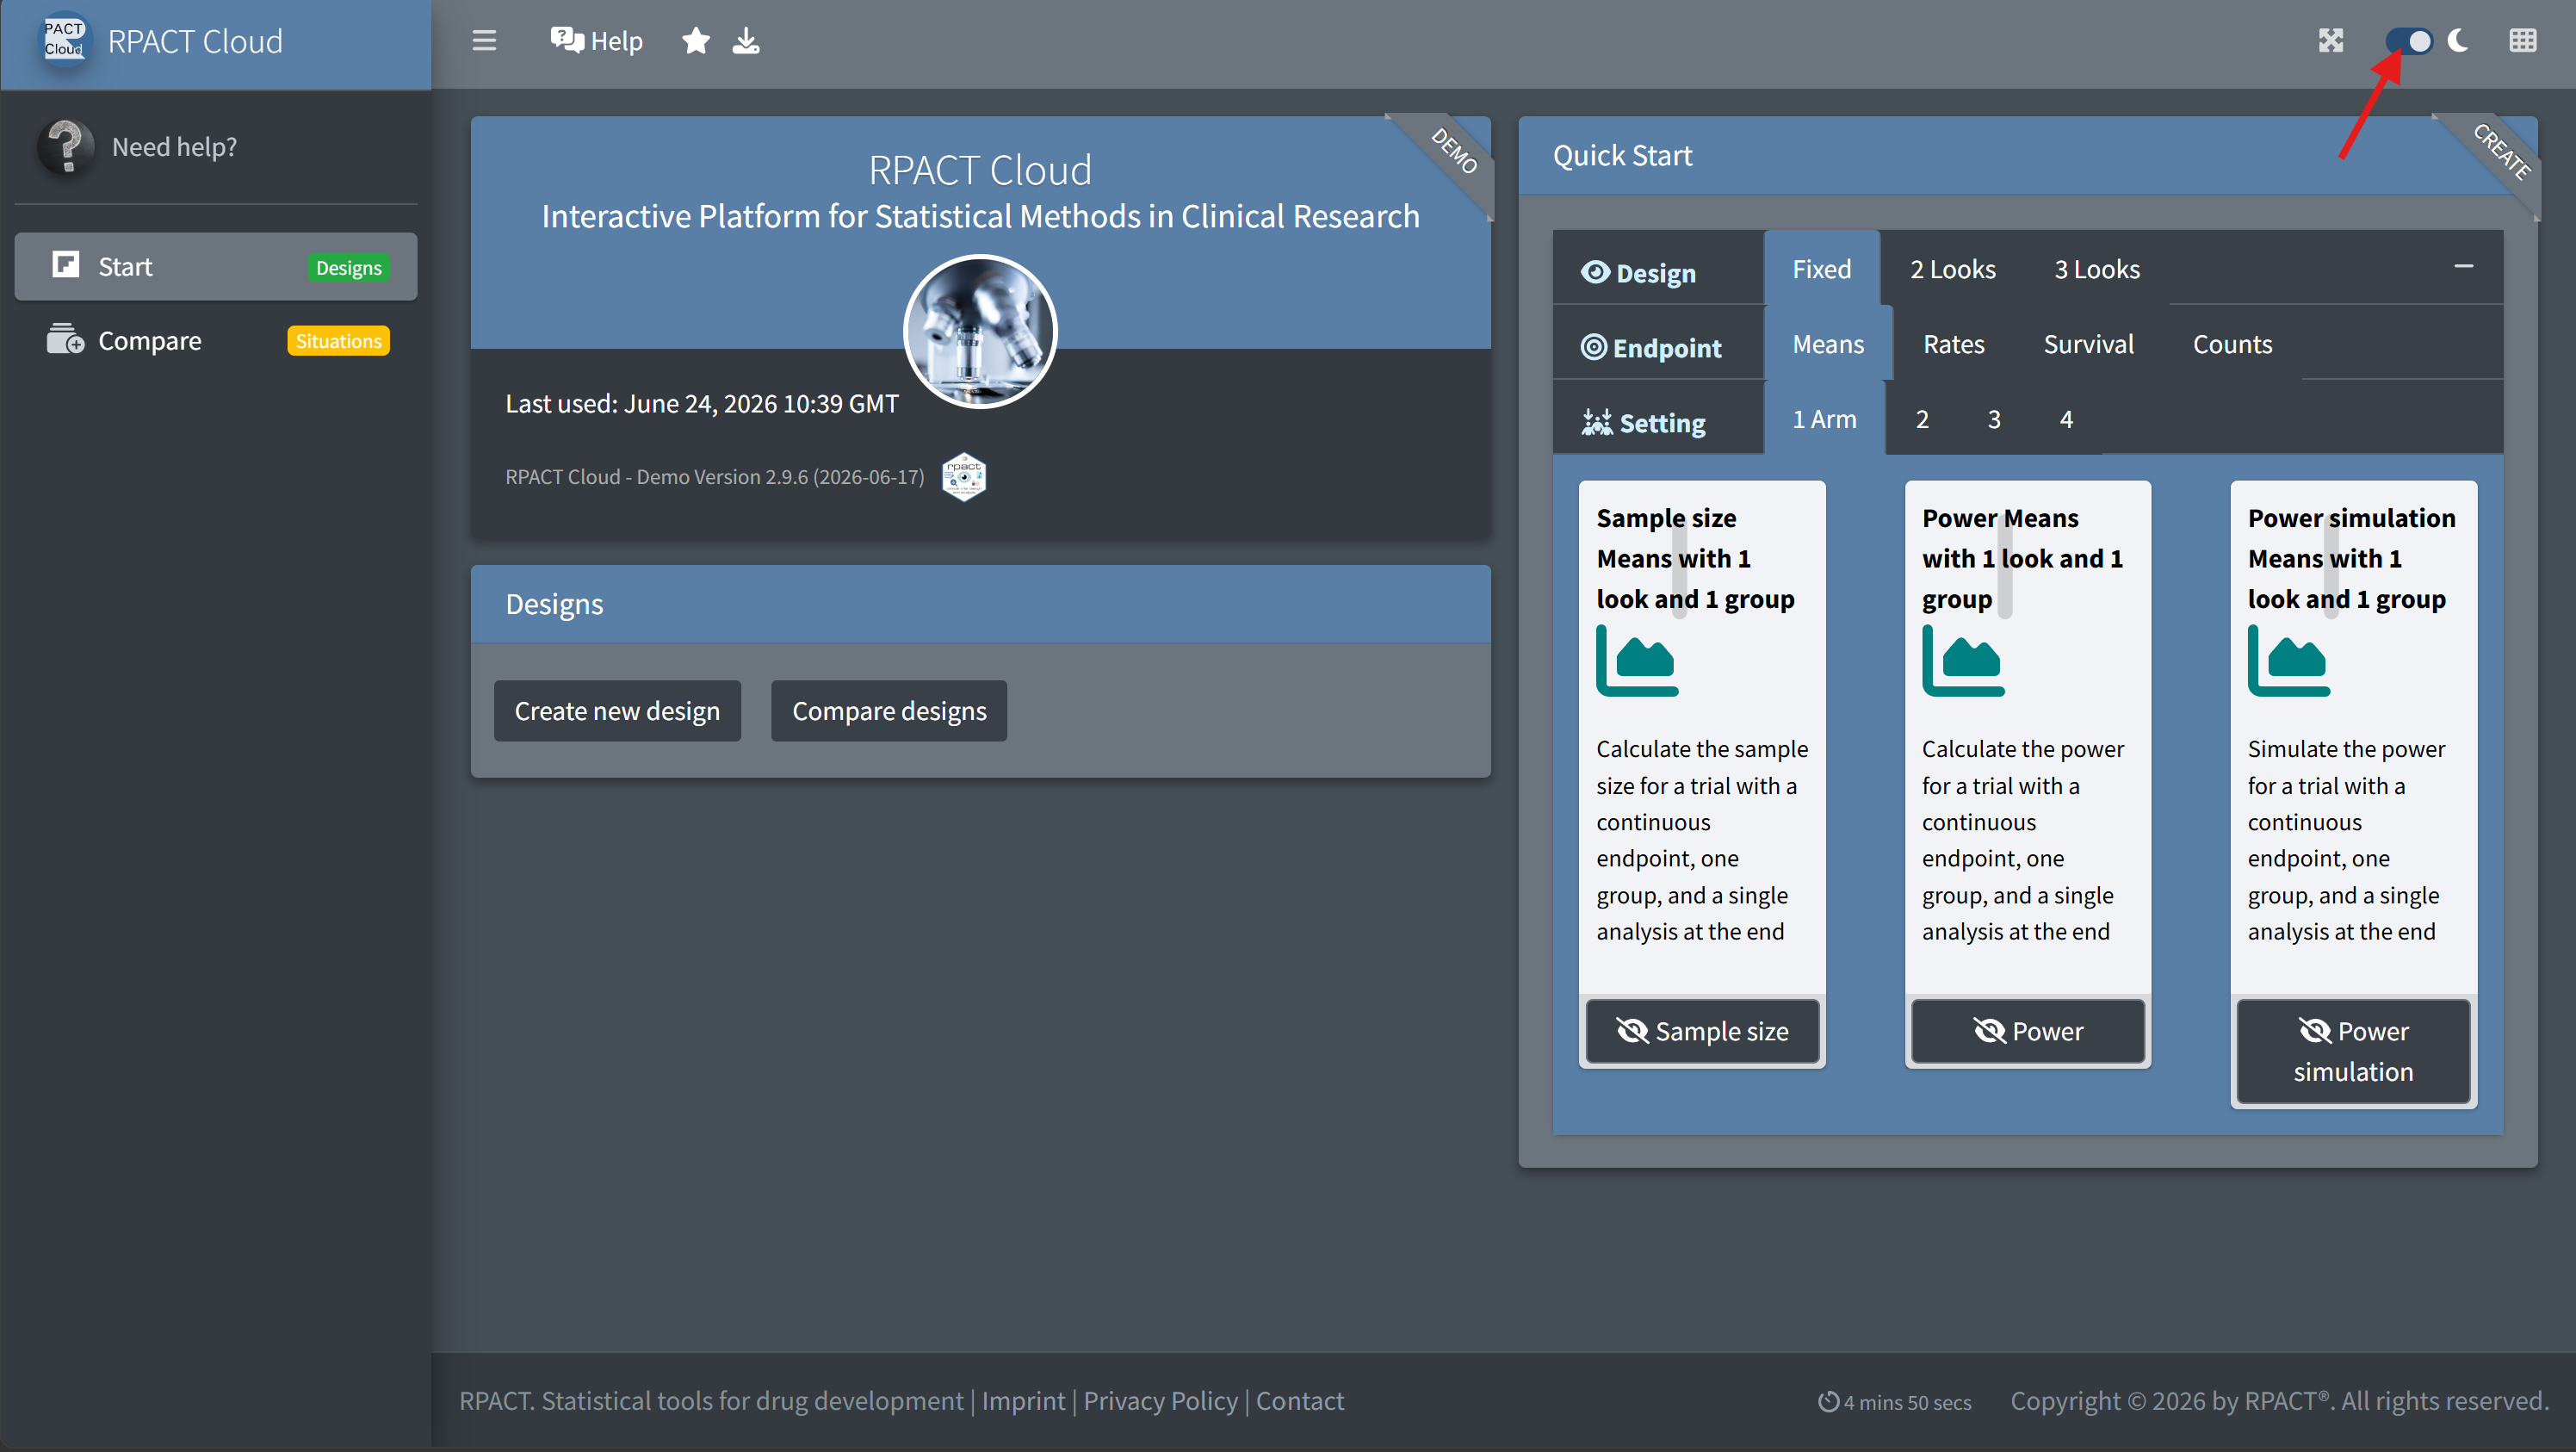
Task: Click the Endpoint row label
Action: click(x=1667, y=348)
